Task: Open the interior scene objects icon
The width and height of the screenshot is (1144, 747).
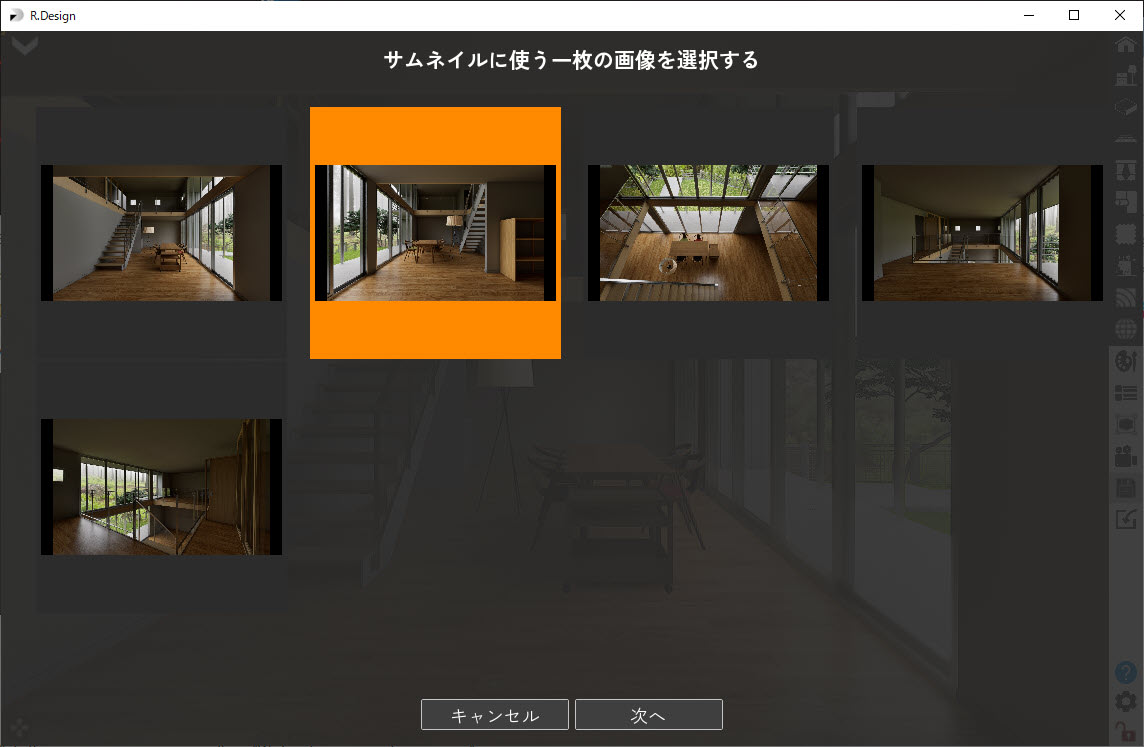Action: pos(1126,265)
